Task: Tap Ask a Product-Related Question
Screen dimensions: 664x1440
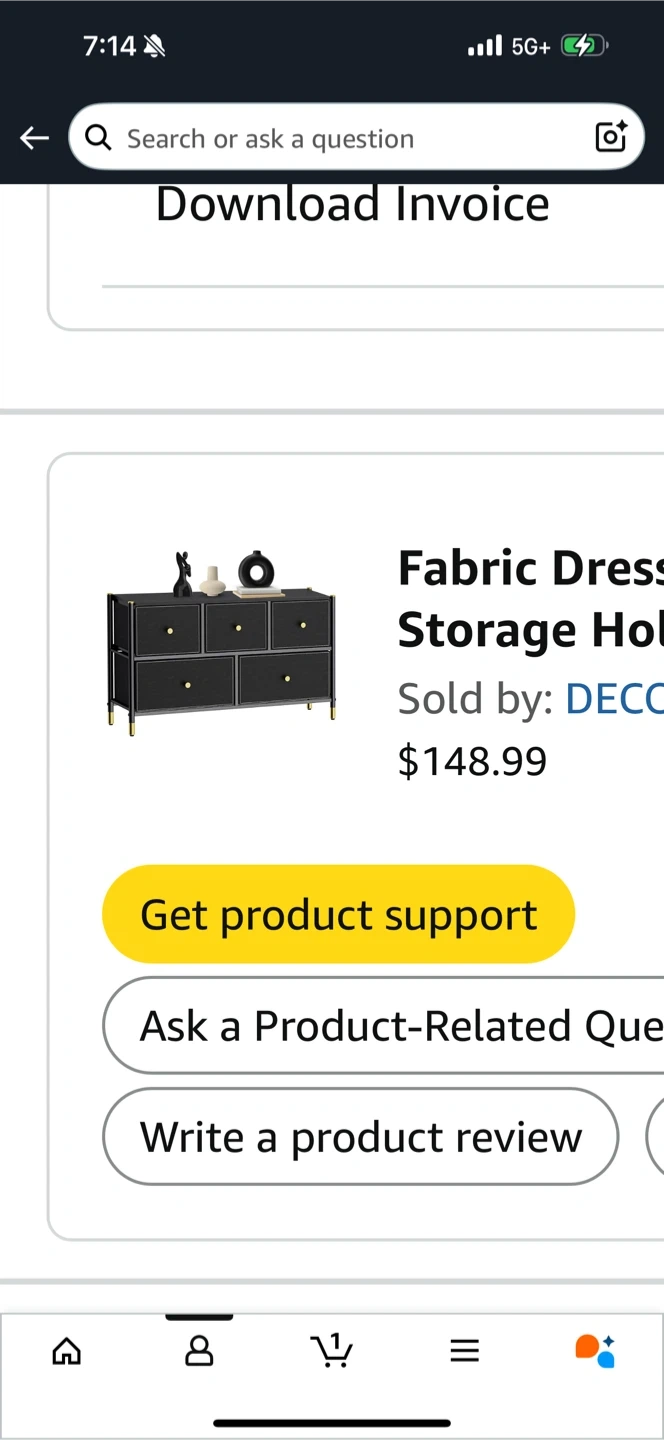Action: tap(400, 1026)
